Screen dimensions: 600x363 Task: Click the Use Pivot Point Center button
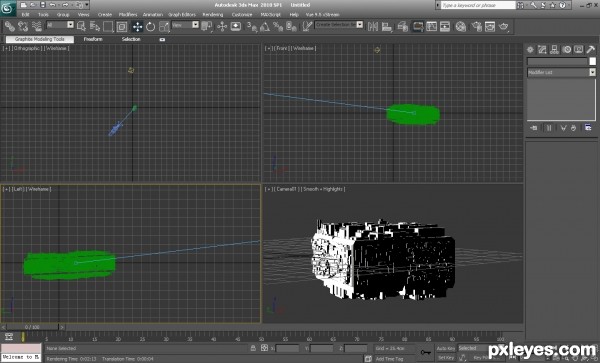[207, 26]
